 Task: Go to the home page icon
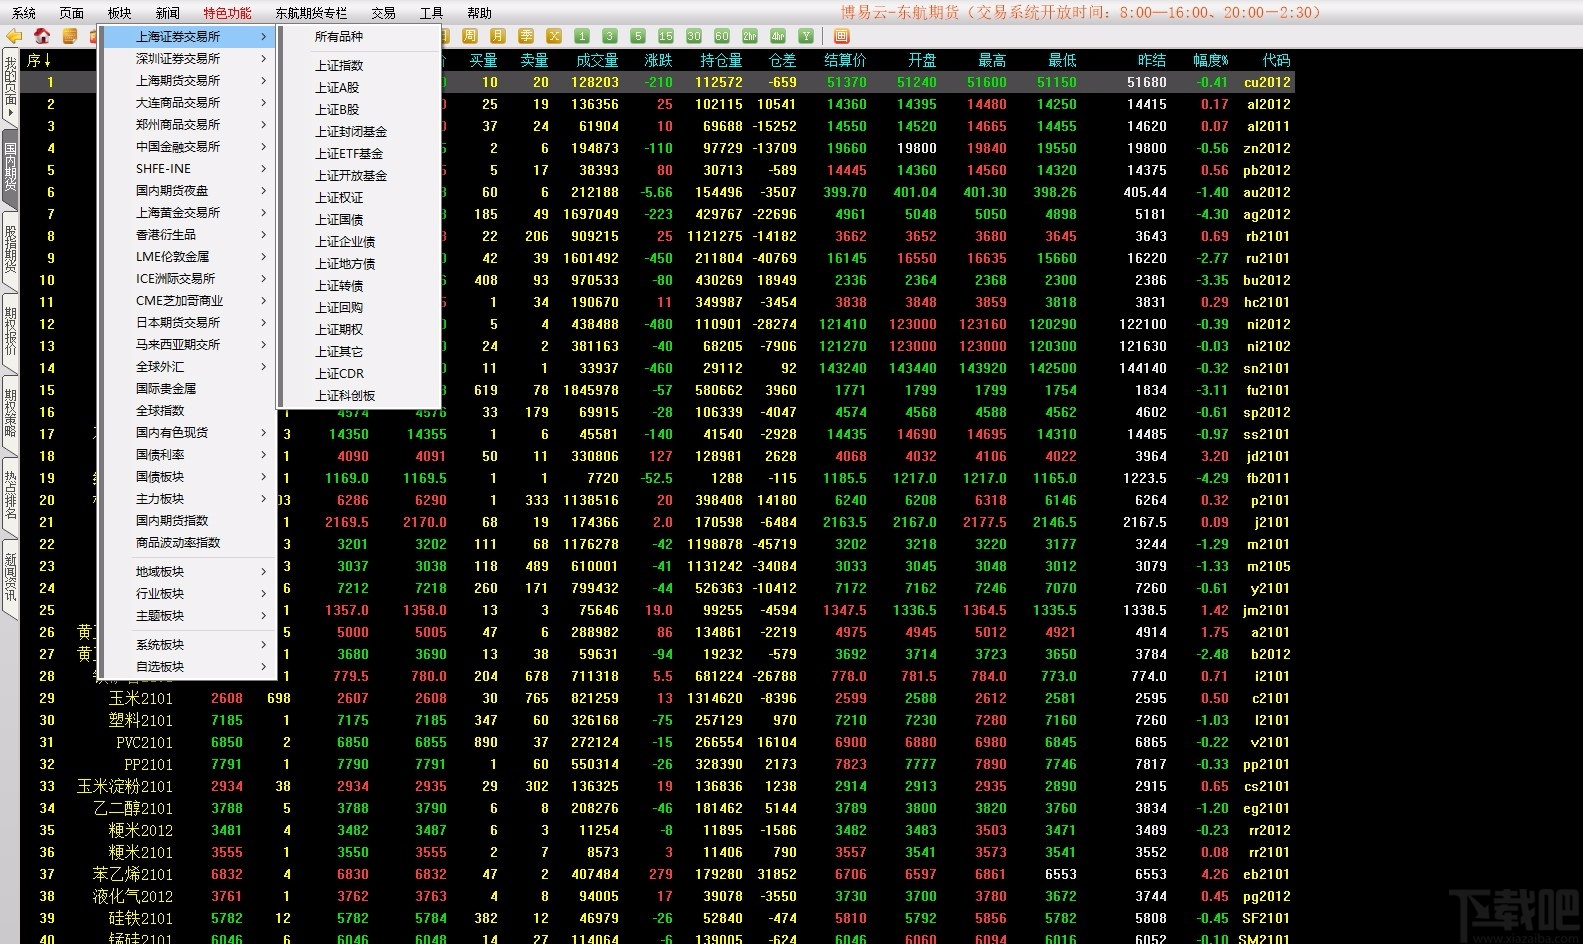42,36
